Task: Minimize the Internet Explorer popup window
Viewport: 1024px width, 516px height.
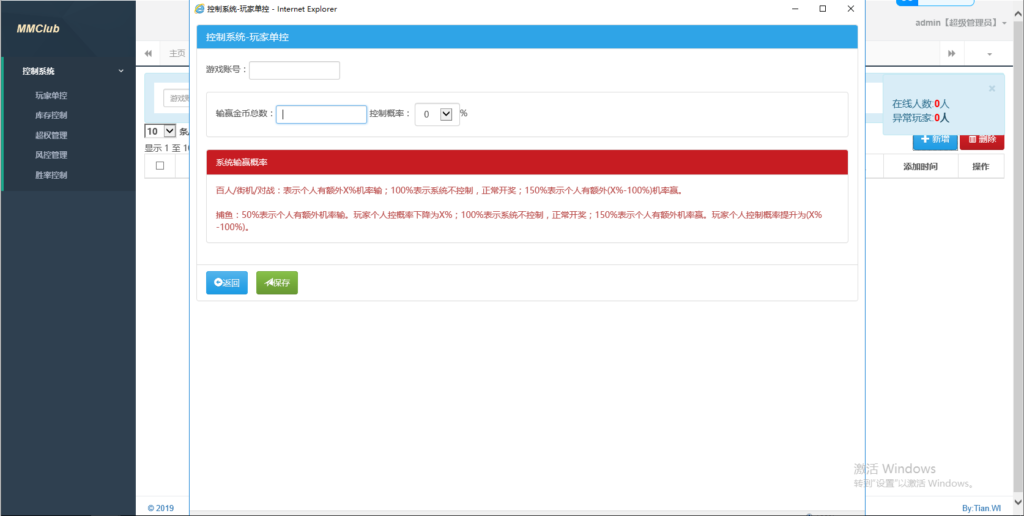Action: (793, 9)
